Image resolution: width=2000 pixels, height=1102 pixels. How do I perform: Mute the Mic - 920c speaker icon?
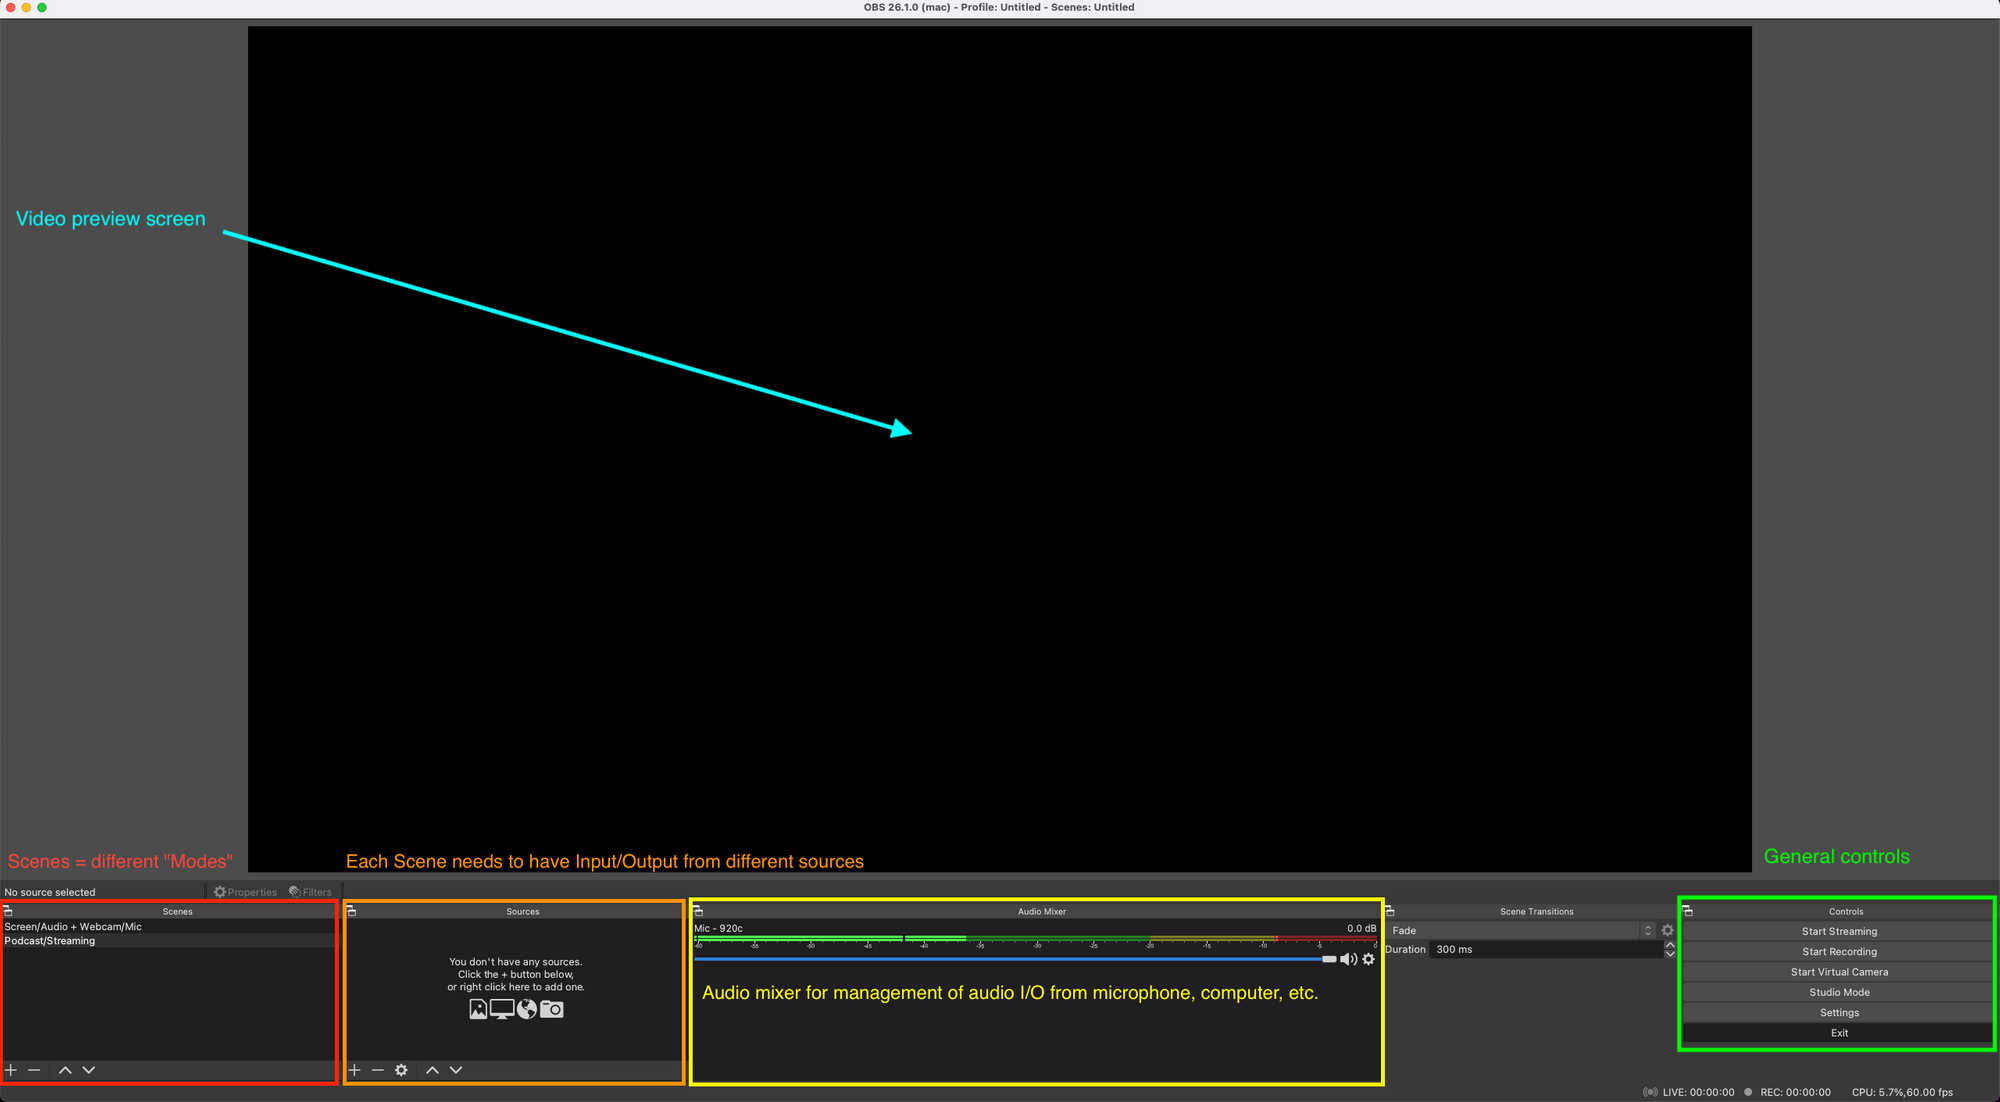coord(1348,959)
